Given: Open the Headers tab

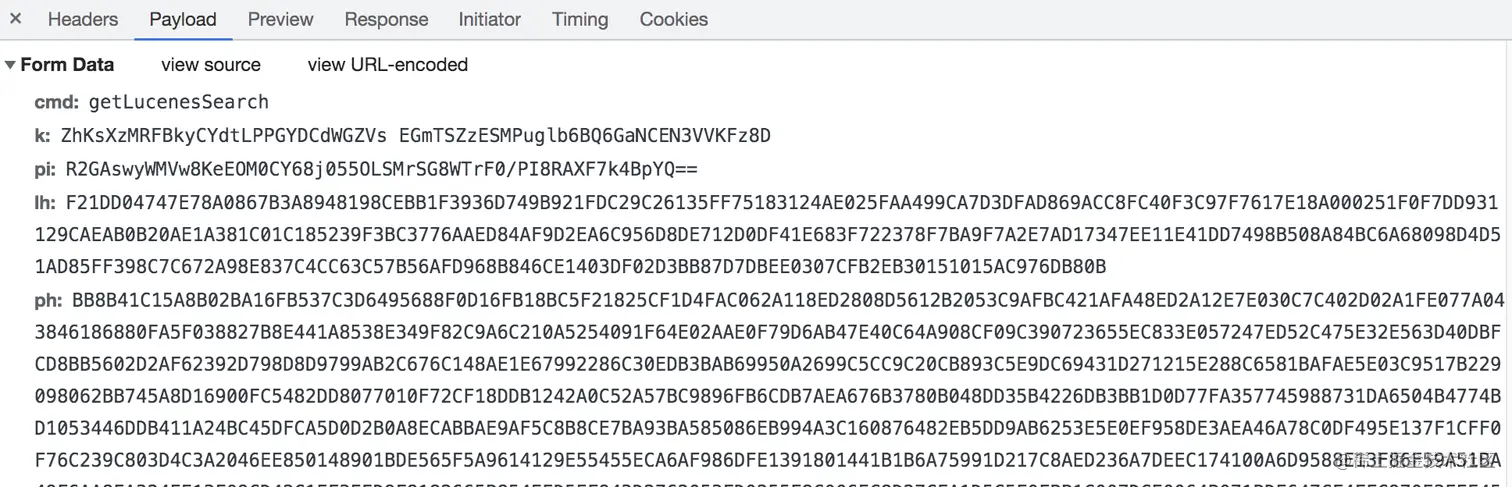Looking at the screenshot, I should coord(83,19).
